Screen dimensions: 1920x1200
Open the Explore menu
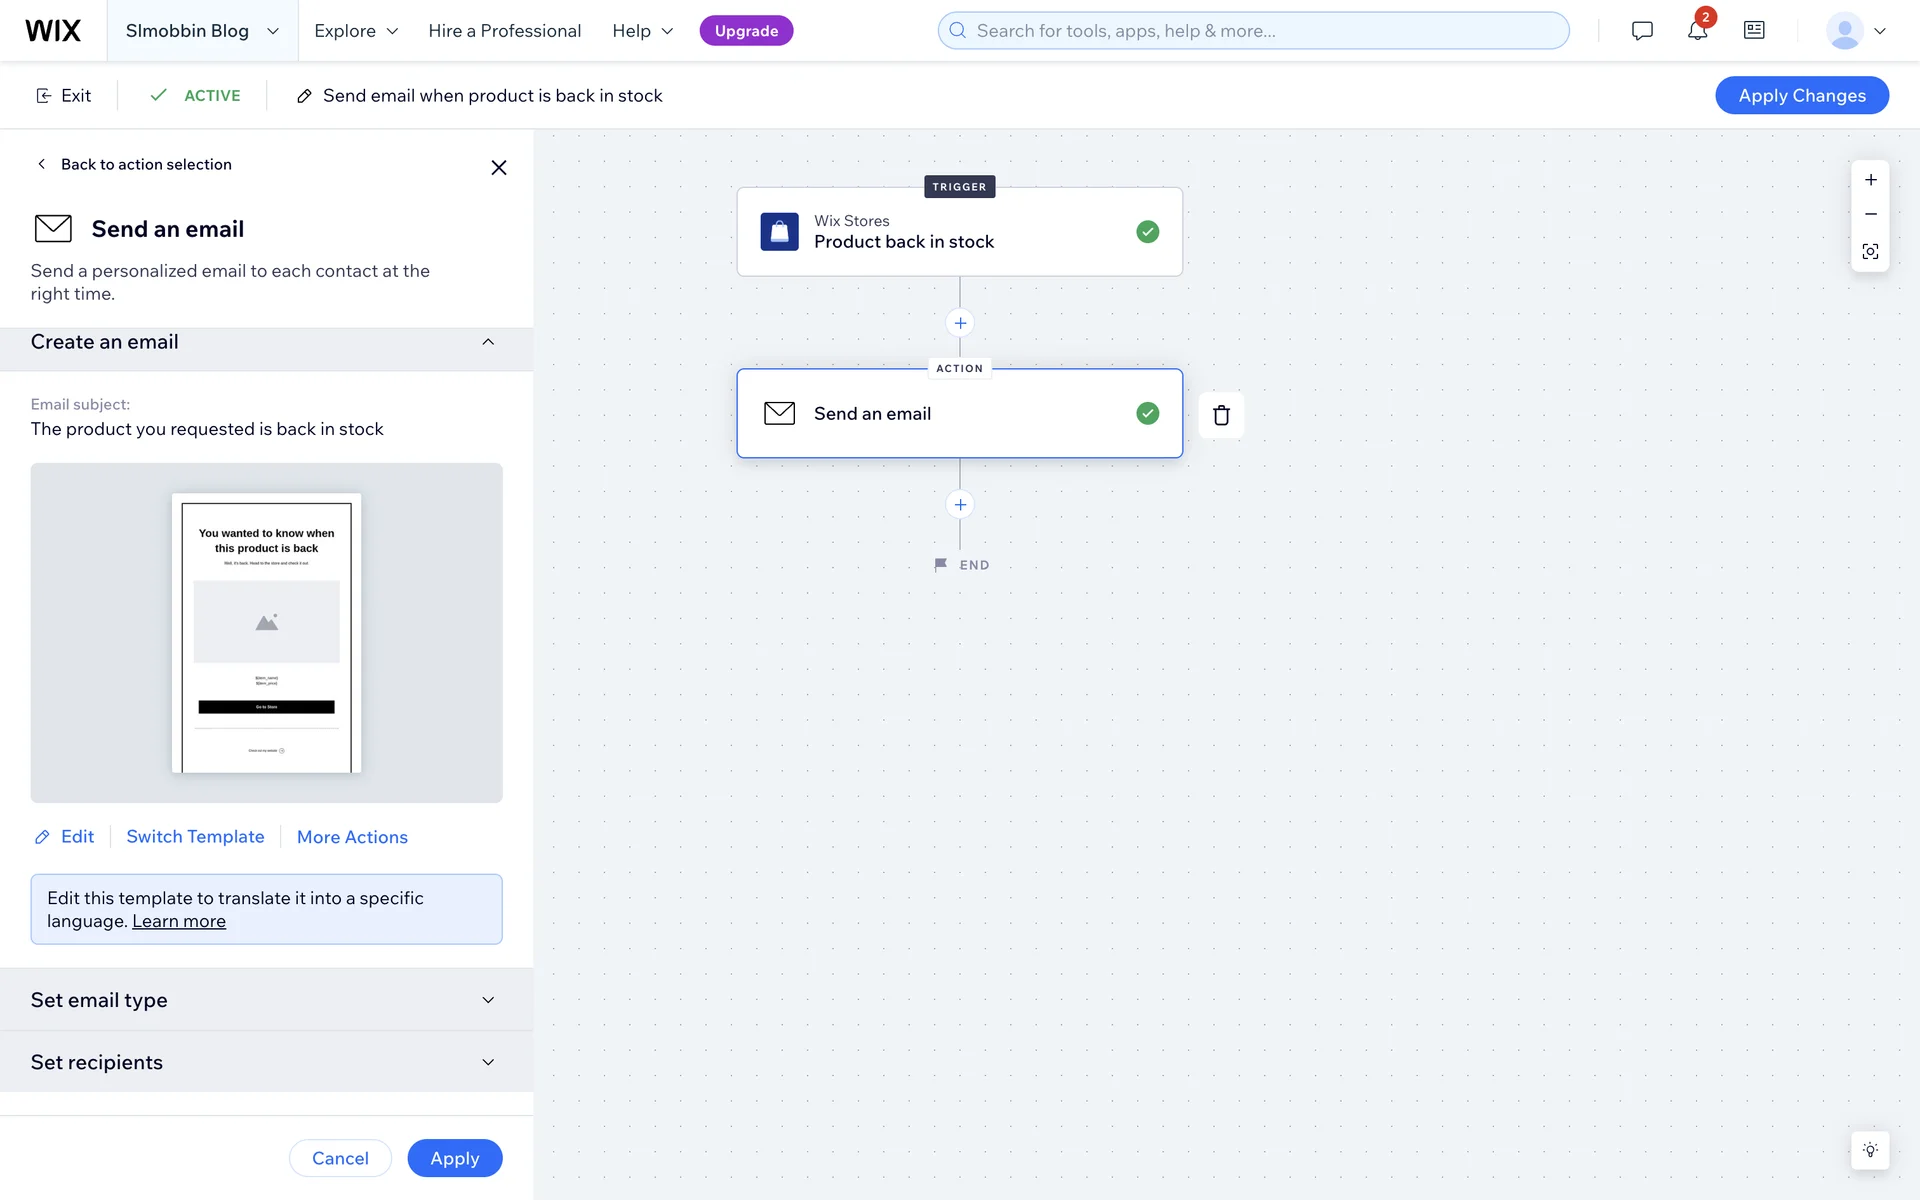click(x=356, y=31)
